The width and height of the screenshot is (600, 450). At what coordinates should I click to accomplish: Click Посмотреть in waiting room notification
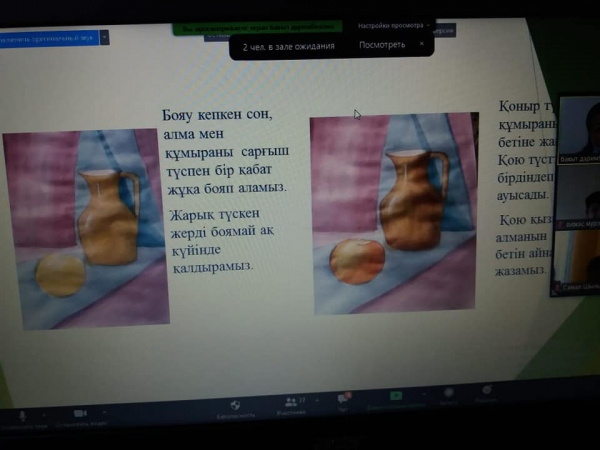381,45
